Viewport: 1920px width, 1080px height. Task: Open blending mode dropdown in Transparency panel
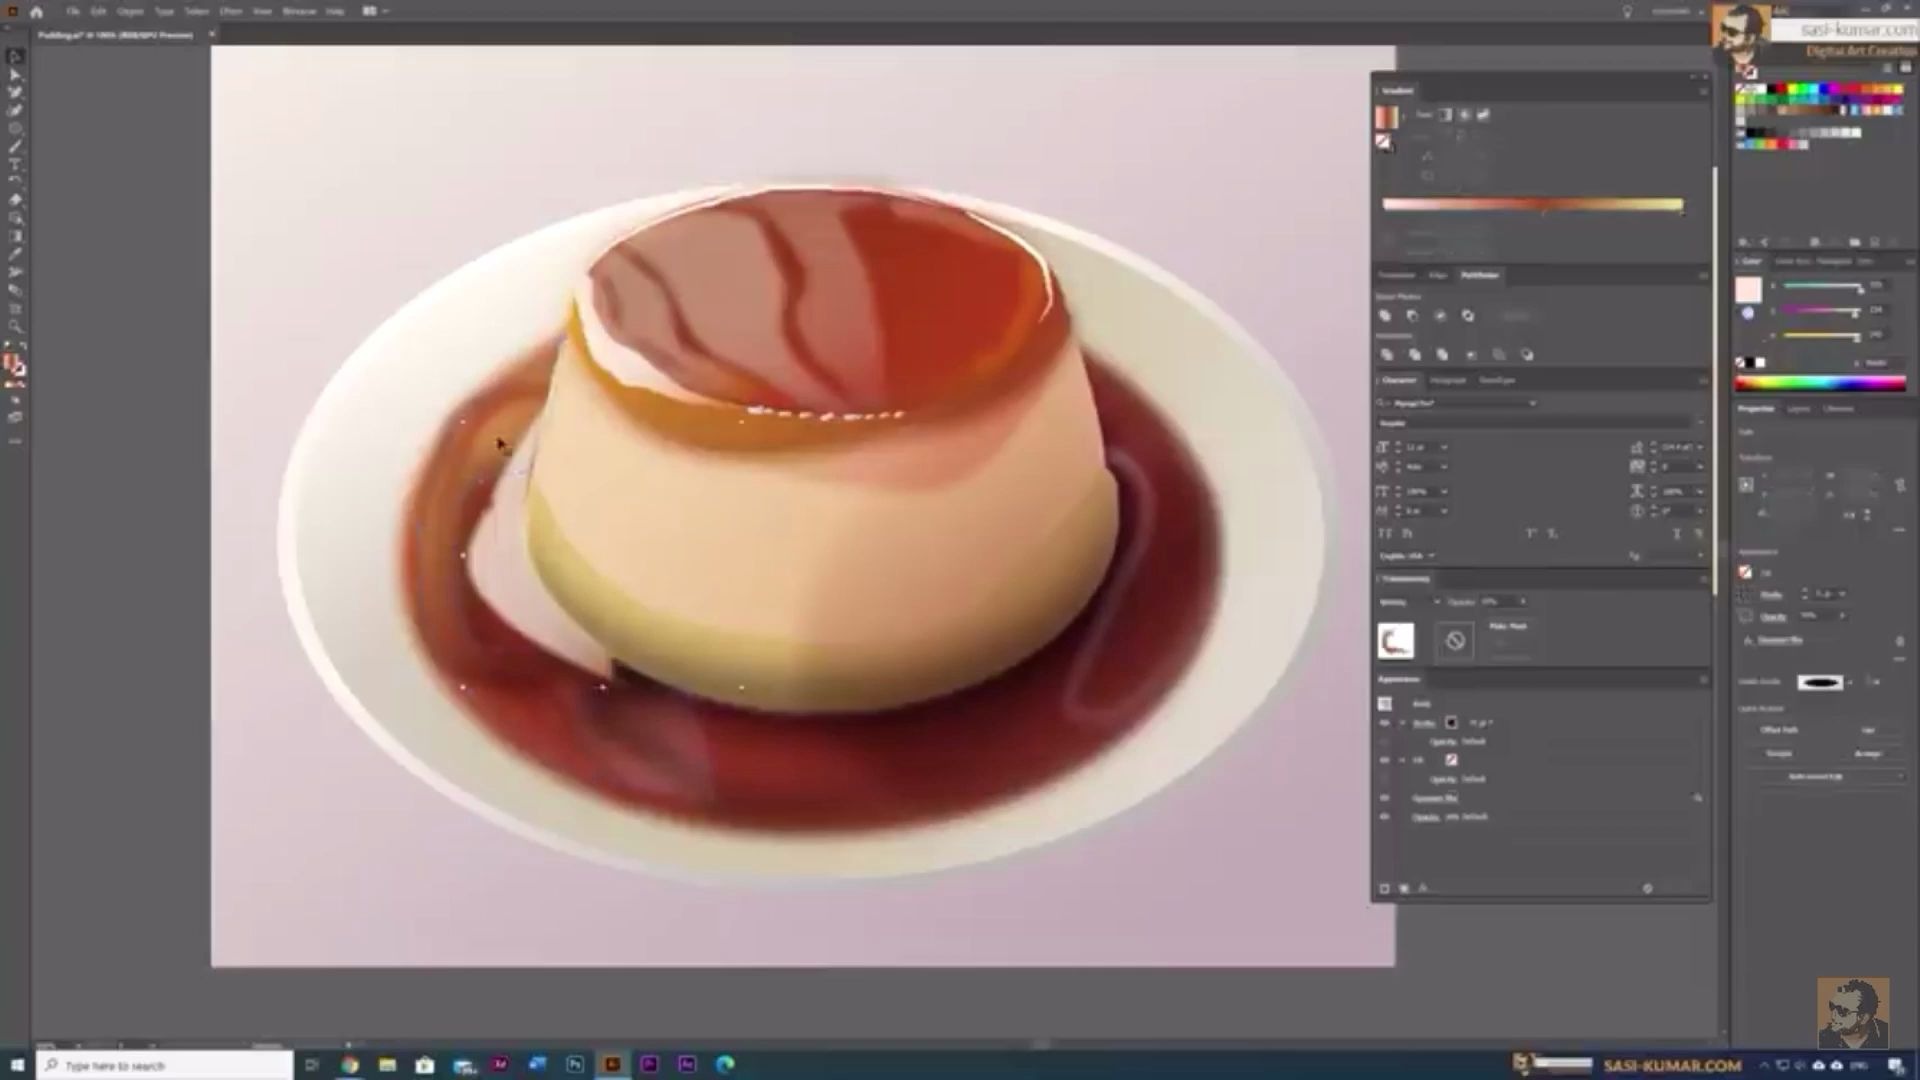pos(1410,602)
